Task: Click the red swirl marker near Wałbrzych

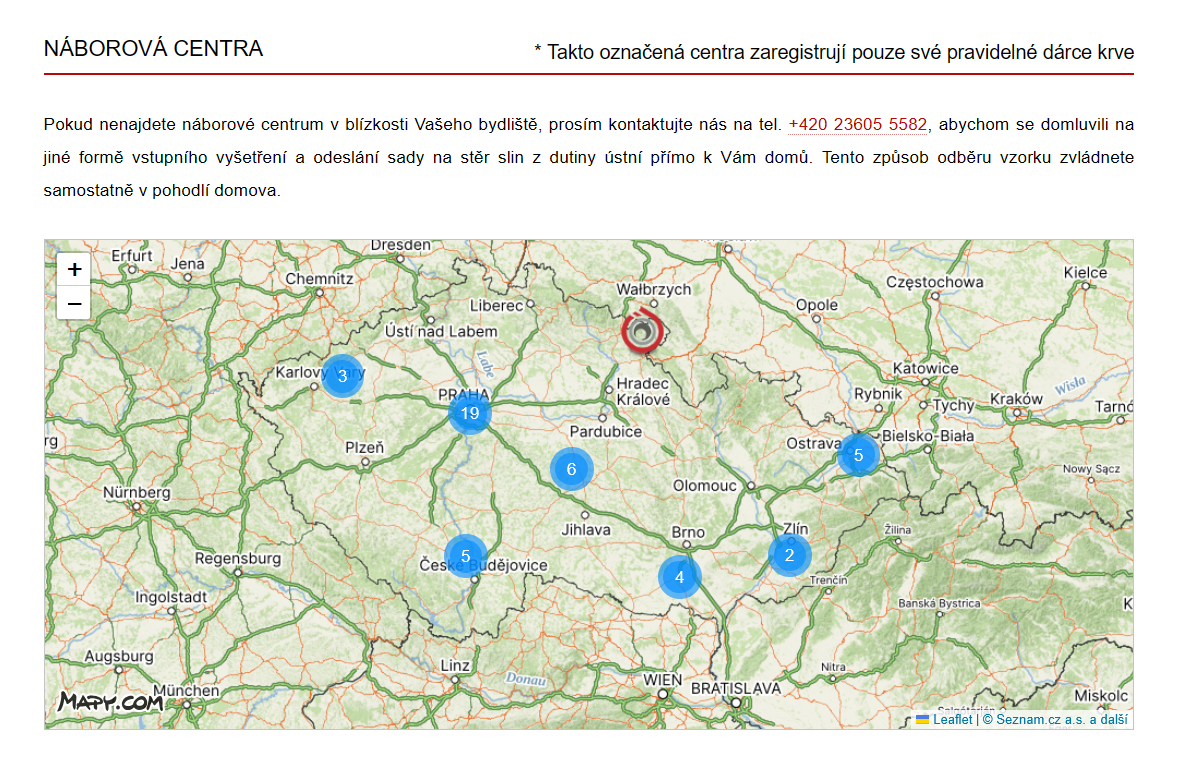Action: point(642,330)
